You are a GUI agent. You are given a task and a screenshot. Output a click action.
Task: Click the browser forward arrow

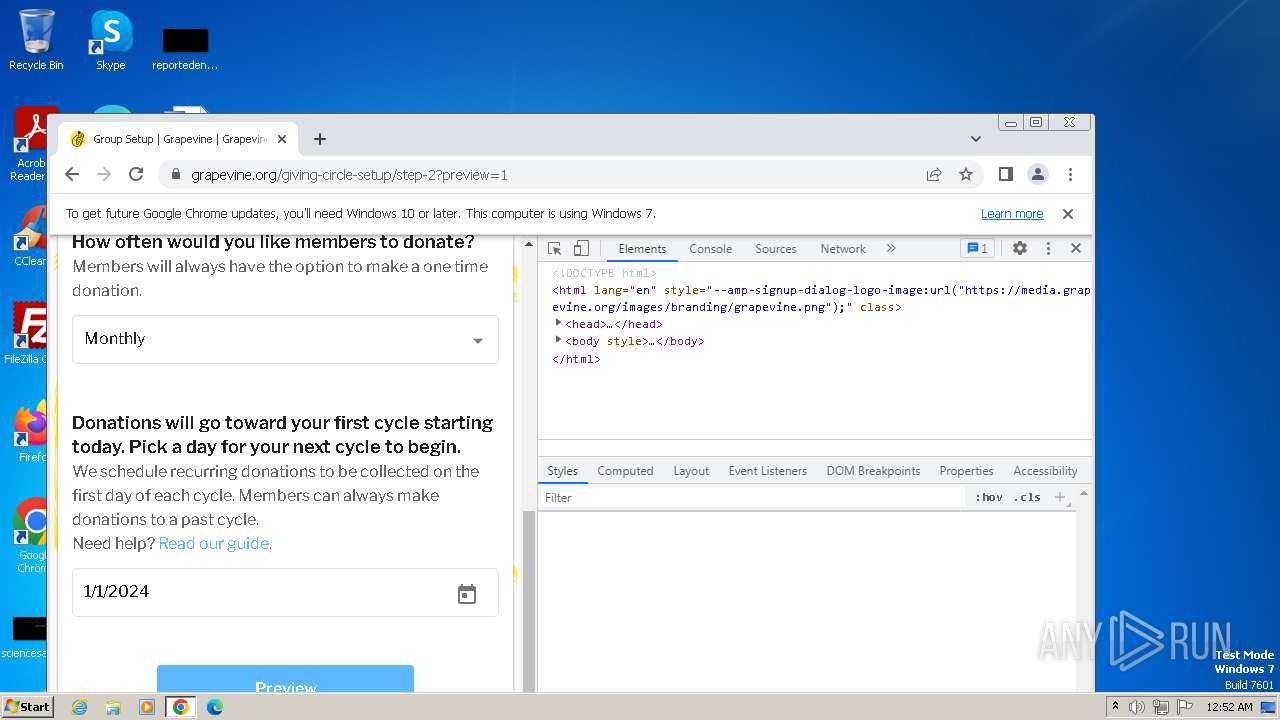(x=104, y=174)
